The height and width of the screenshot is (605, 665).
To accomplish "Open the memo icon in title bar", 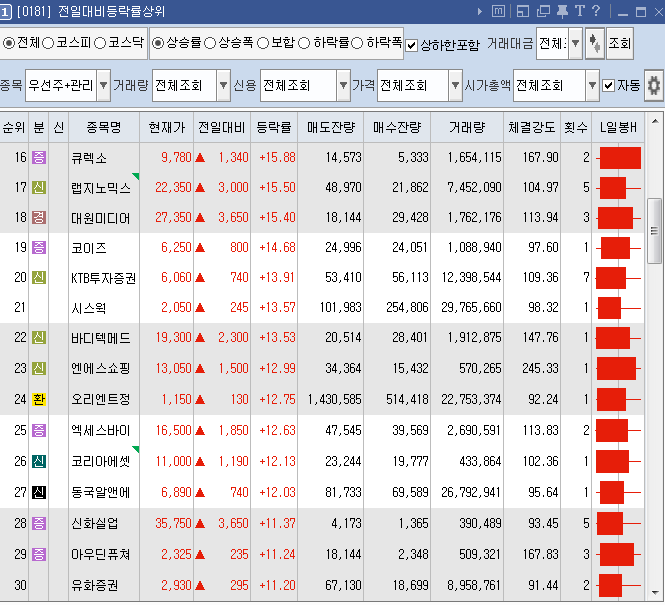I will point(498,11).
